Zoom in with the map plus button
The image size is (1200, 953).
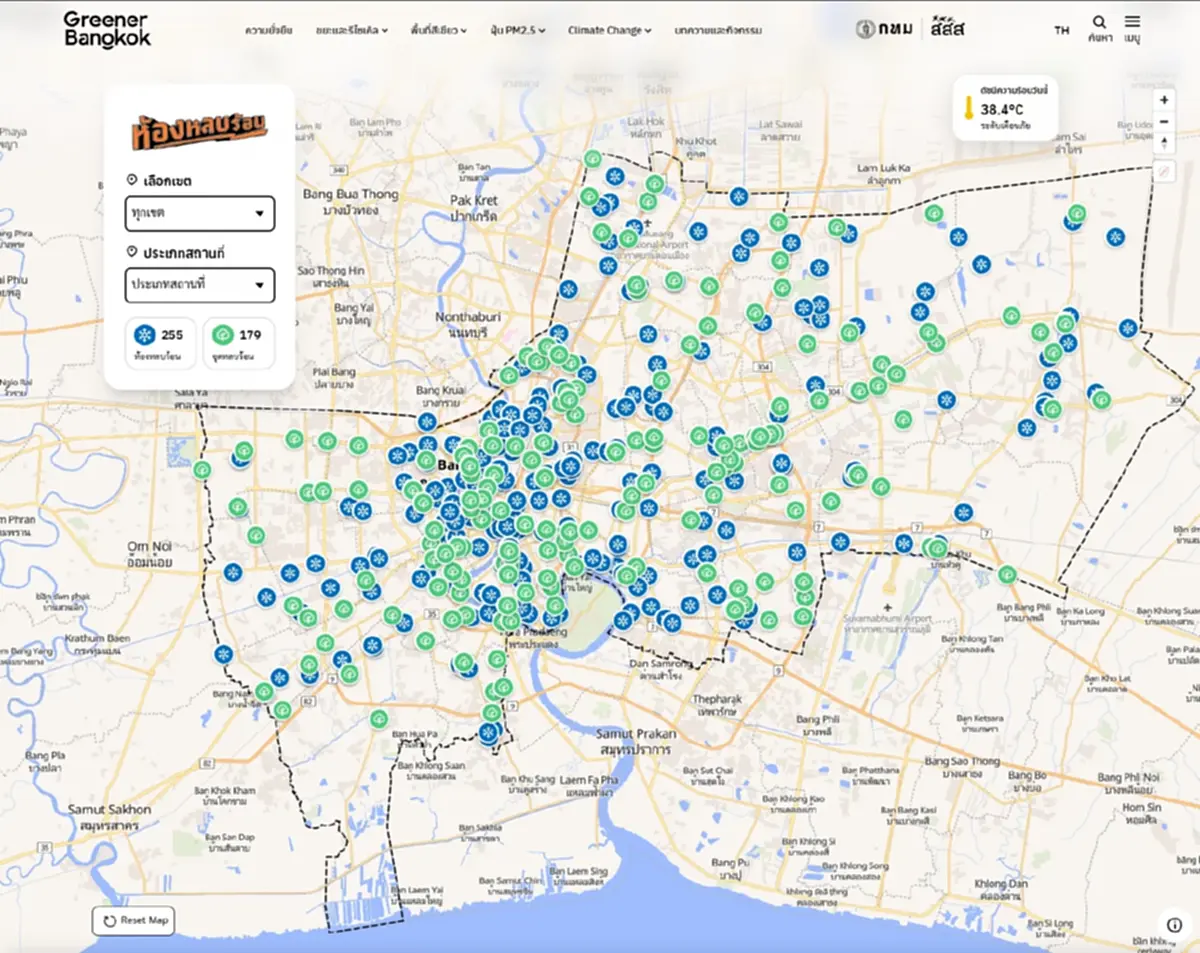(x=1164, y=100)
